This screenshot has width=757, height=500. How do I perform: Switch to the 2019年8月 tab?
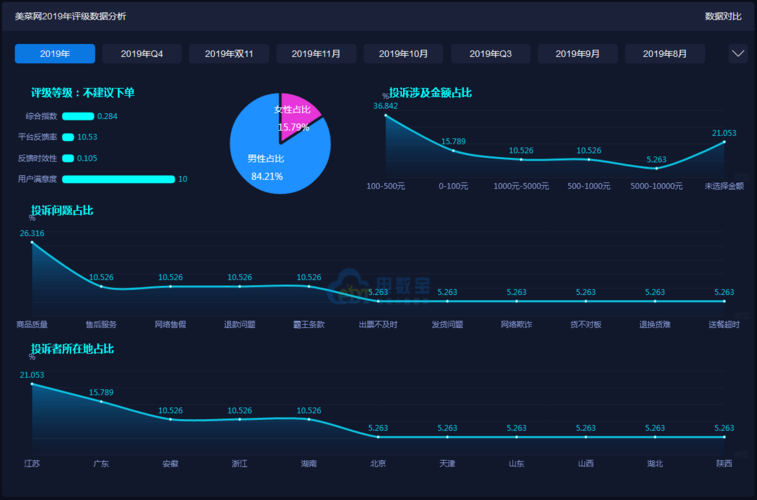(665, 54)
